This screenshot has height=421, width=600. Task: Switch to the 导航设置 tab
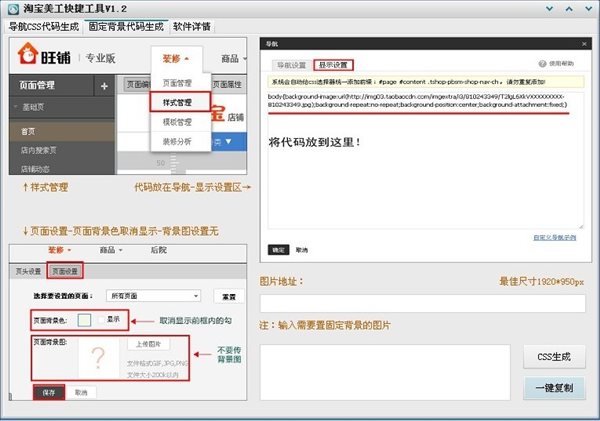291,65
